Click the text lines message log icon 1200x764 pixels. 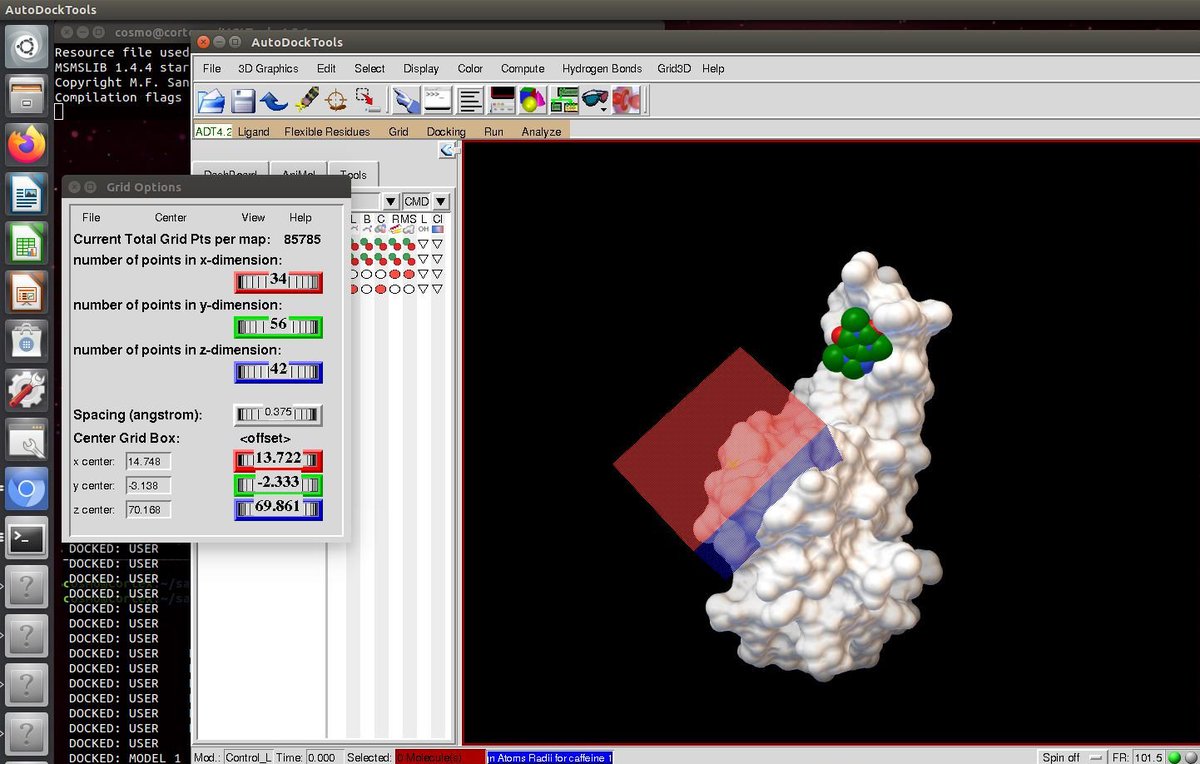pyautogui.click(x=470, y=100)
